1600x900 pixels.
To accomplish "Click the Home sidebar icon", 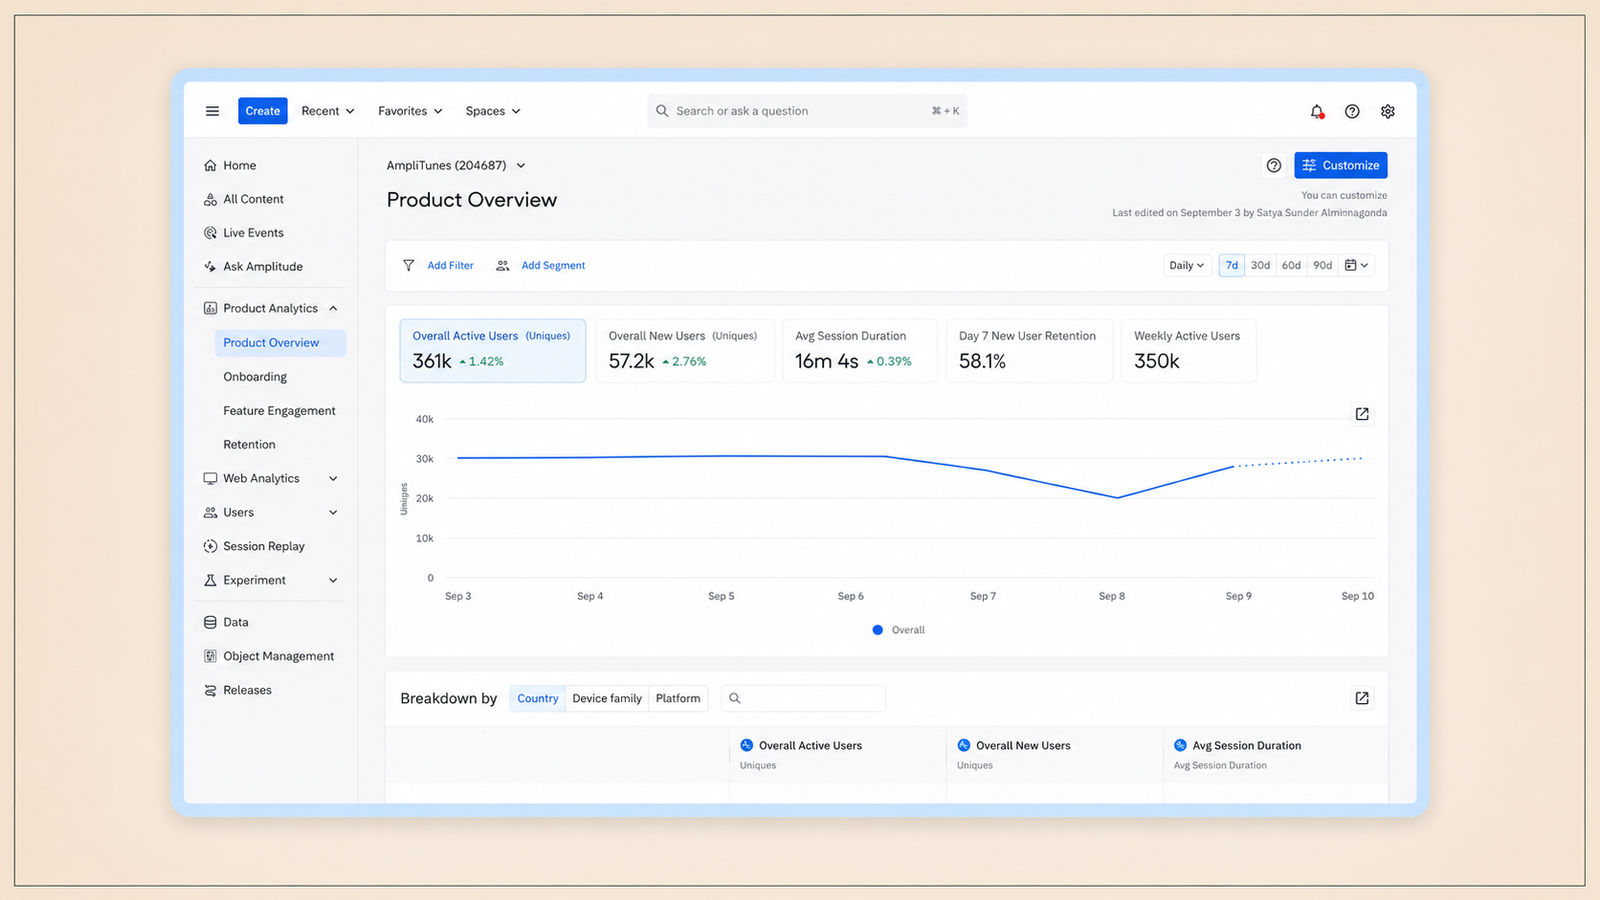I will (x=210, y=165).
